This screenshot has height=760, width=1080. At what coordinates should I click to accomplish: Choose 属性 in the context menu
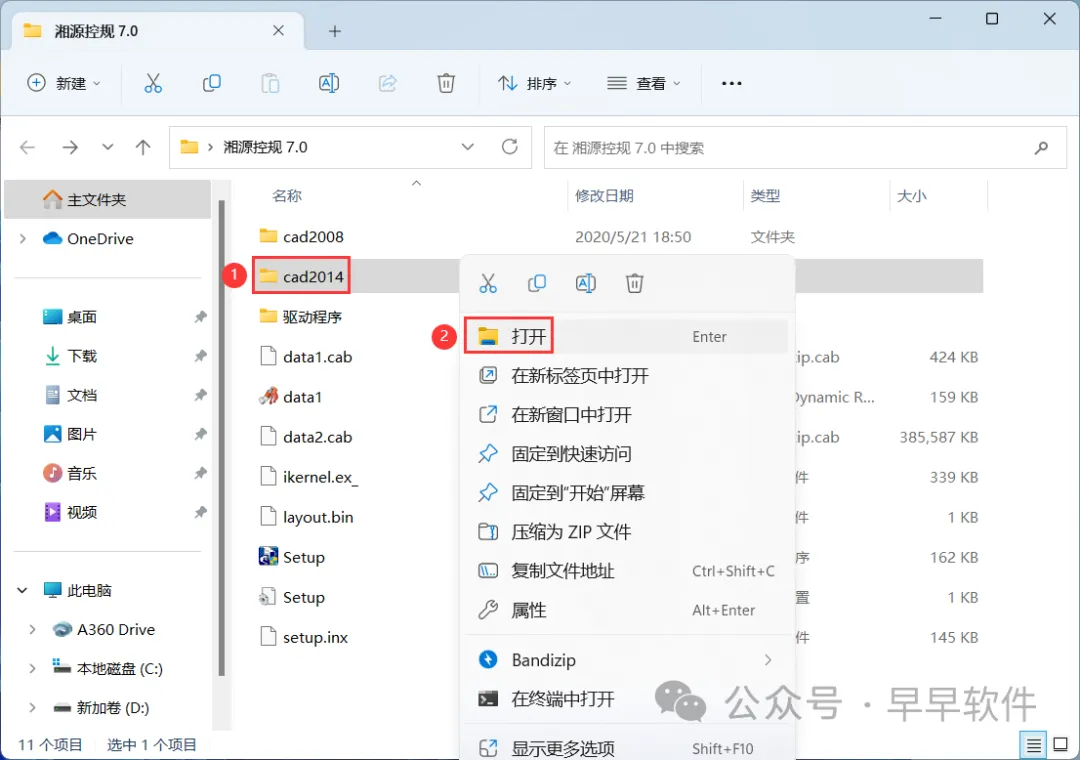coord(627,610)
